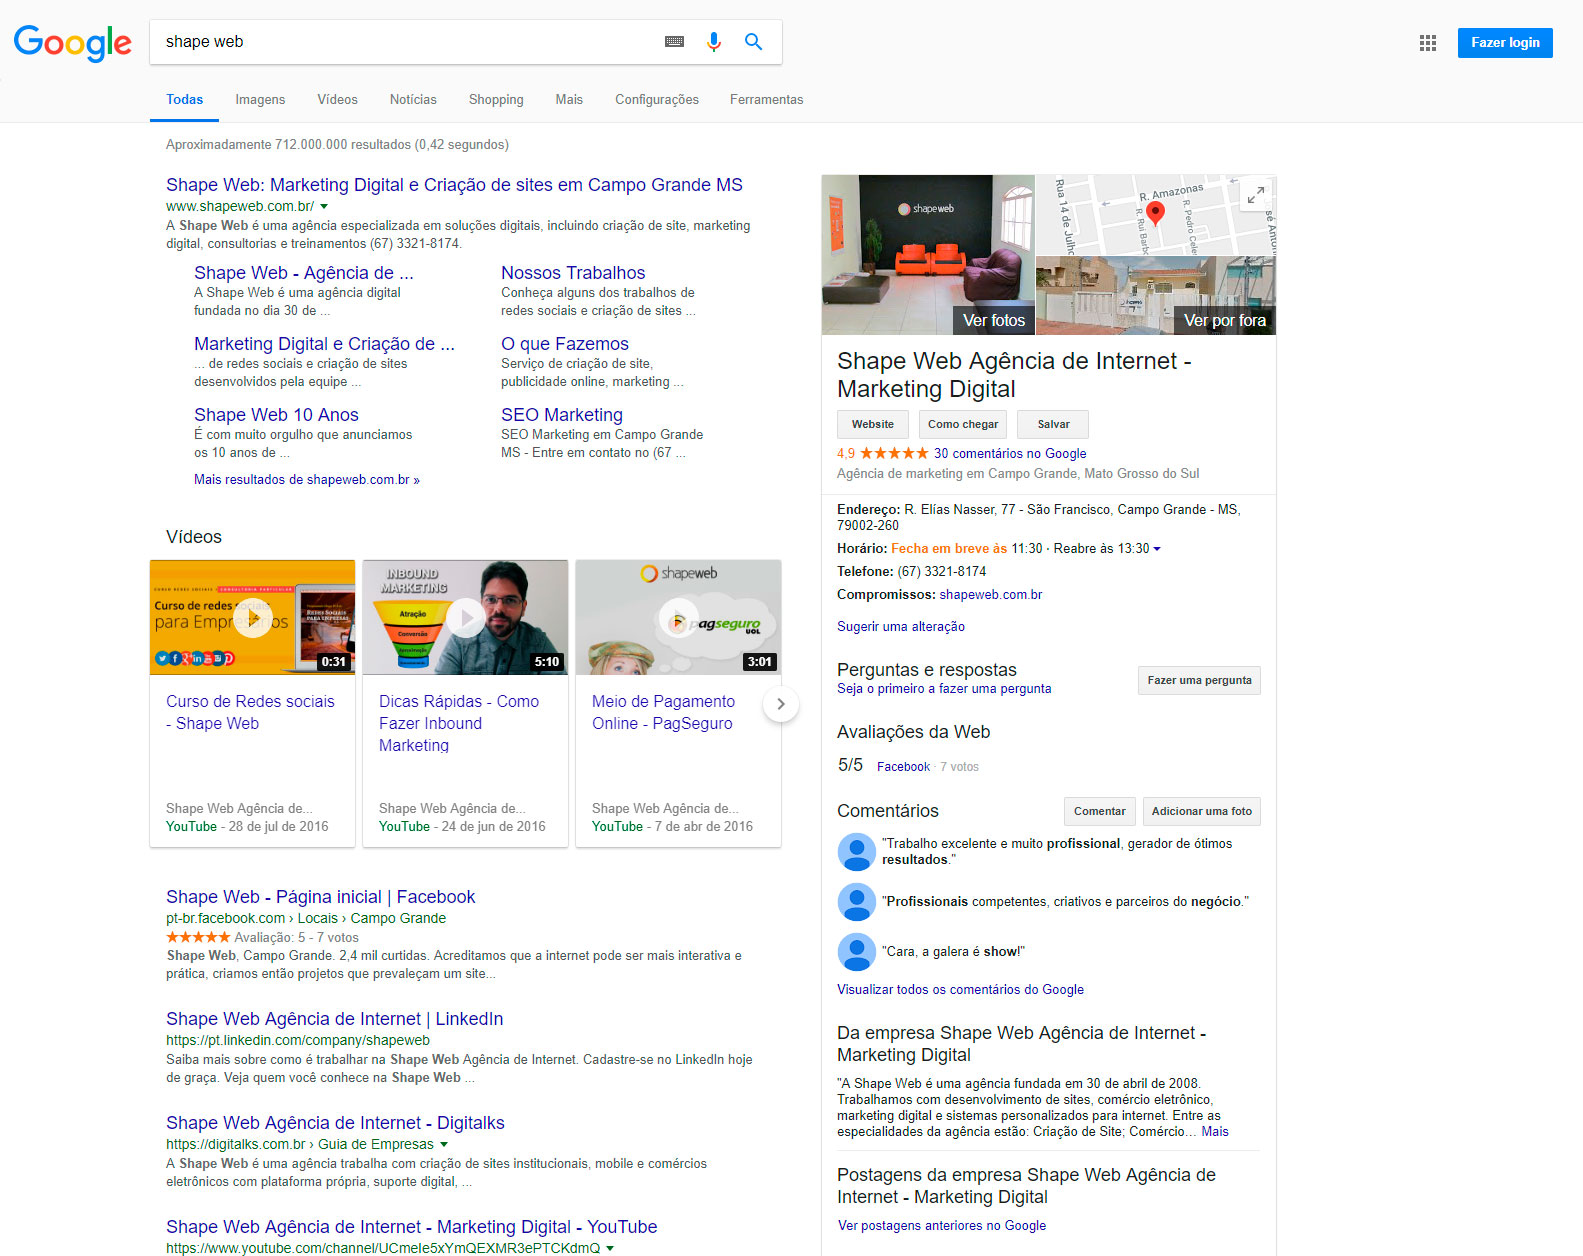This screenshot has width=1583, height=1256.
Task: Click the Website button in business panel
Action: (873, 424)
